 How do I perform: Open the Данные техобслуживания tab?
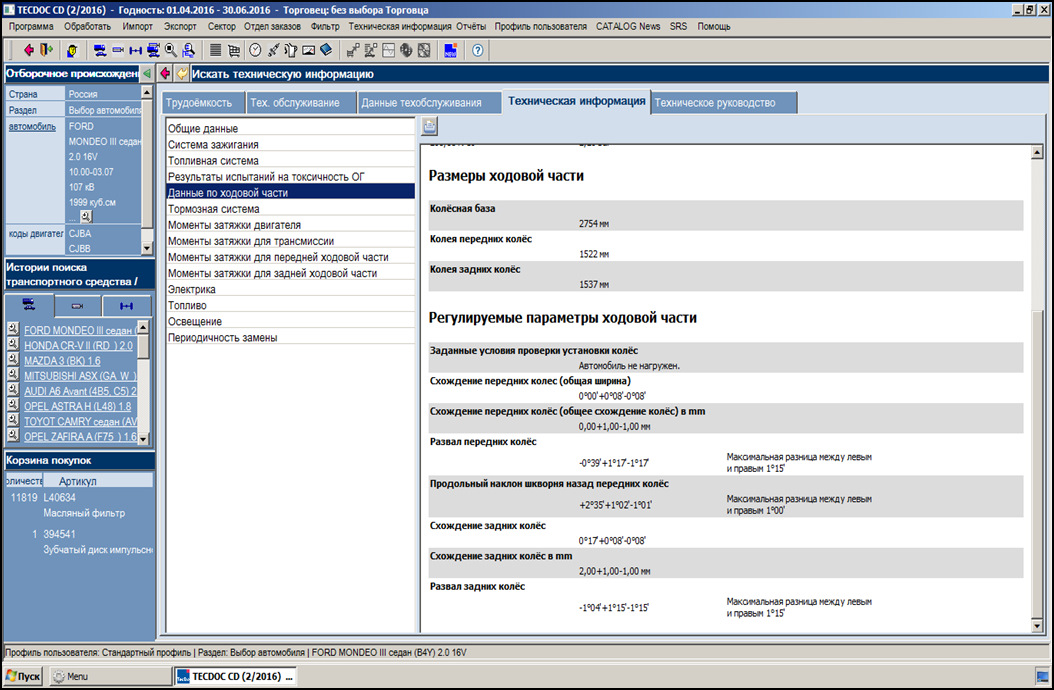pyautogui.click(x=429, y=103)
